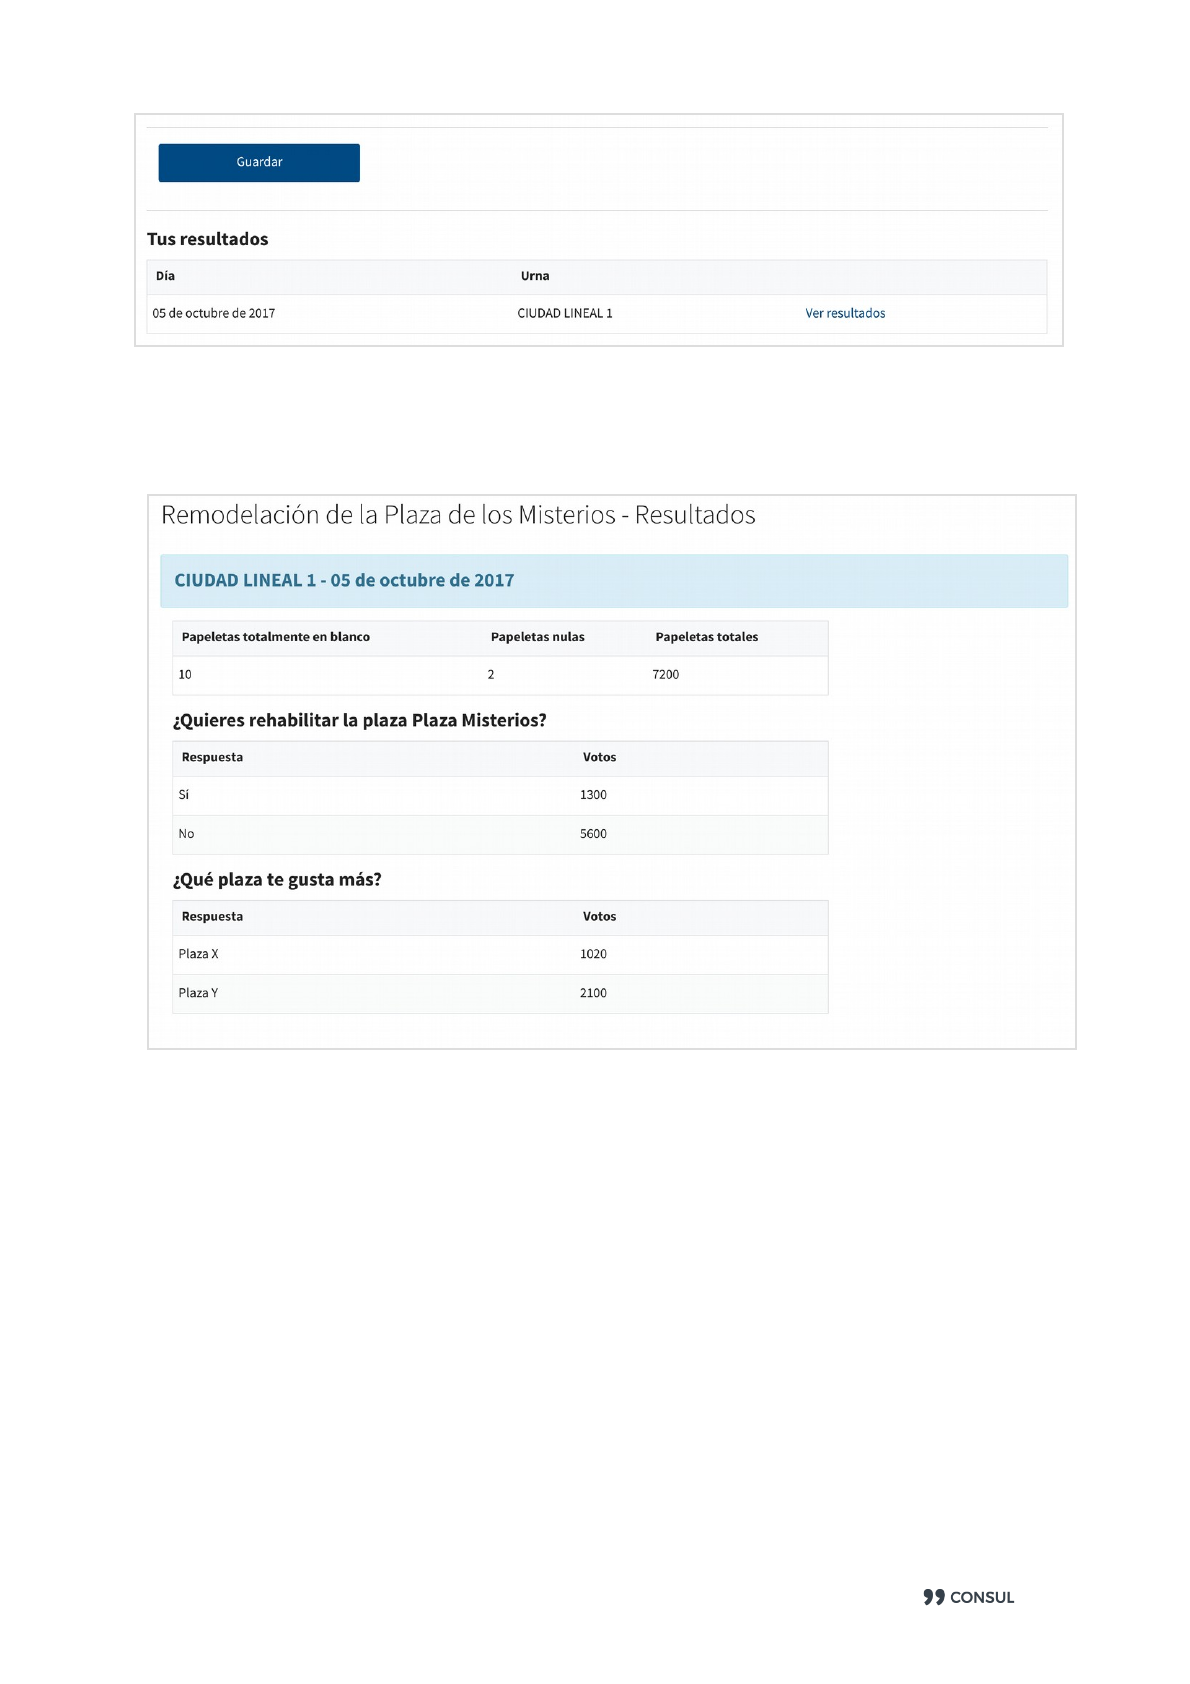Click the CIUDAD LINEAL 1 cell under Urna

[565, 314]
